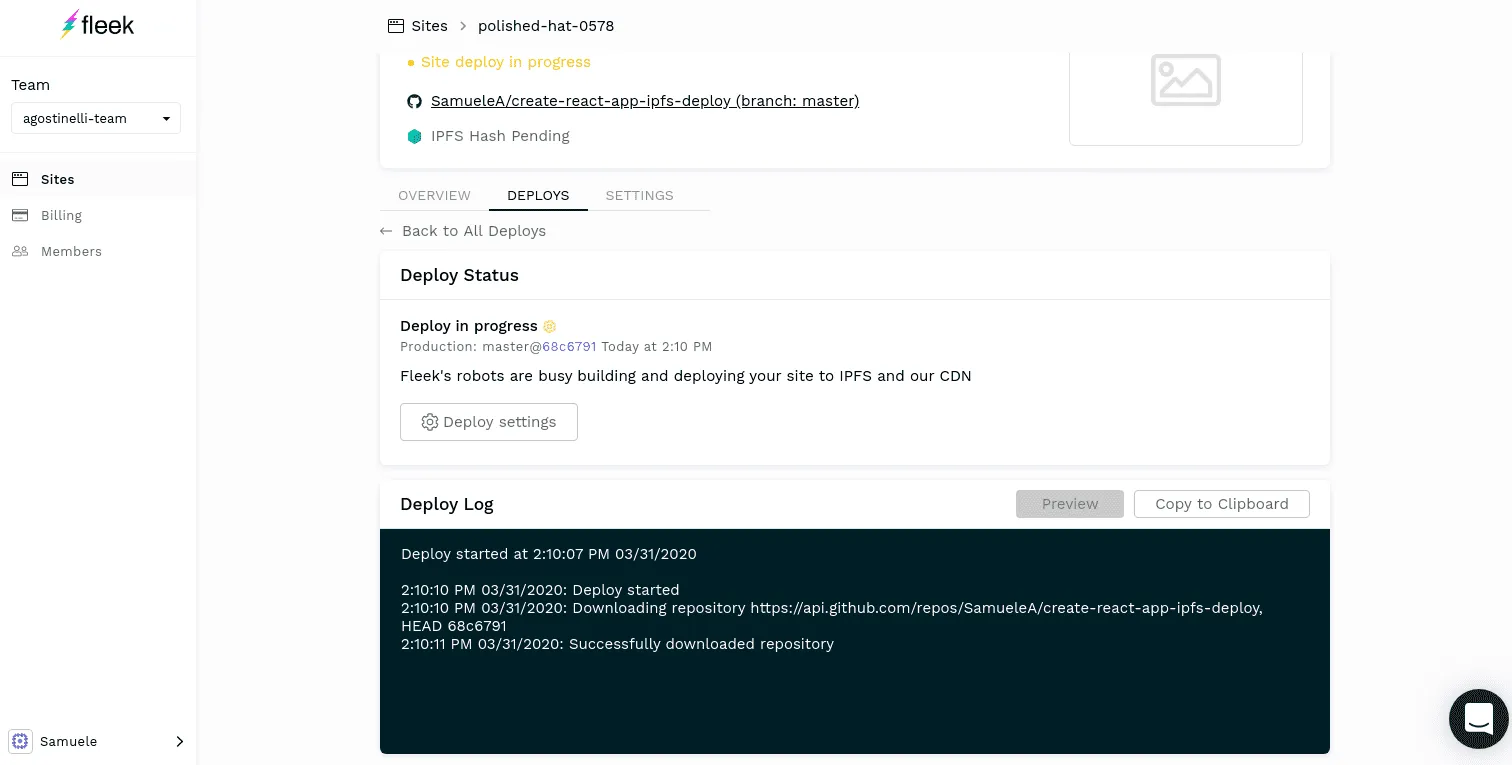Image resolution: width=1512 pixels, height=765 pixels.
Task: Switch to the Overview tab
Action: tap(434, 195)
